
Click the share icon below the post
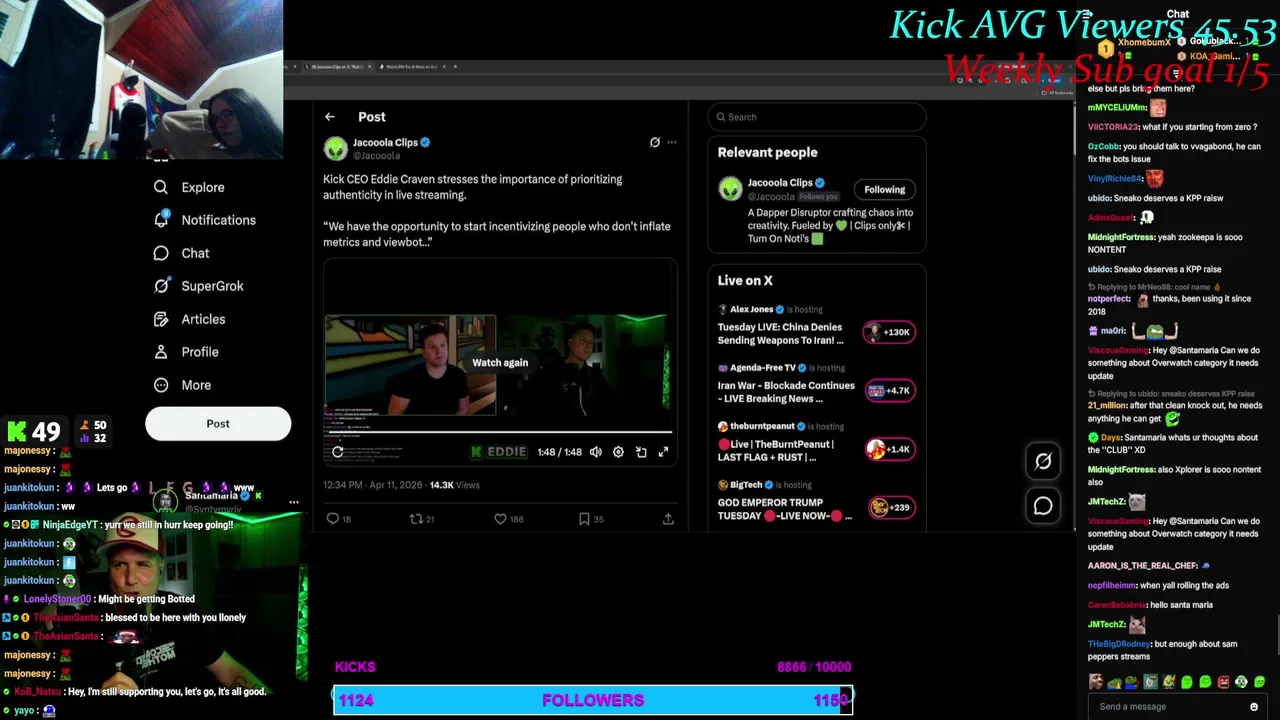click(x=668, y=519)
